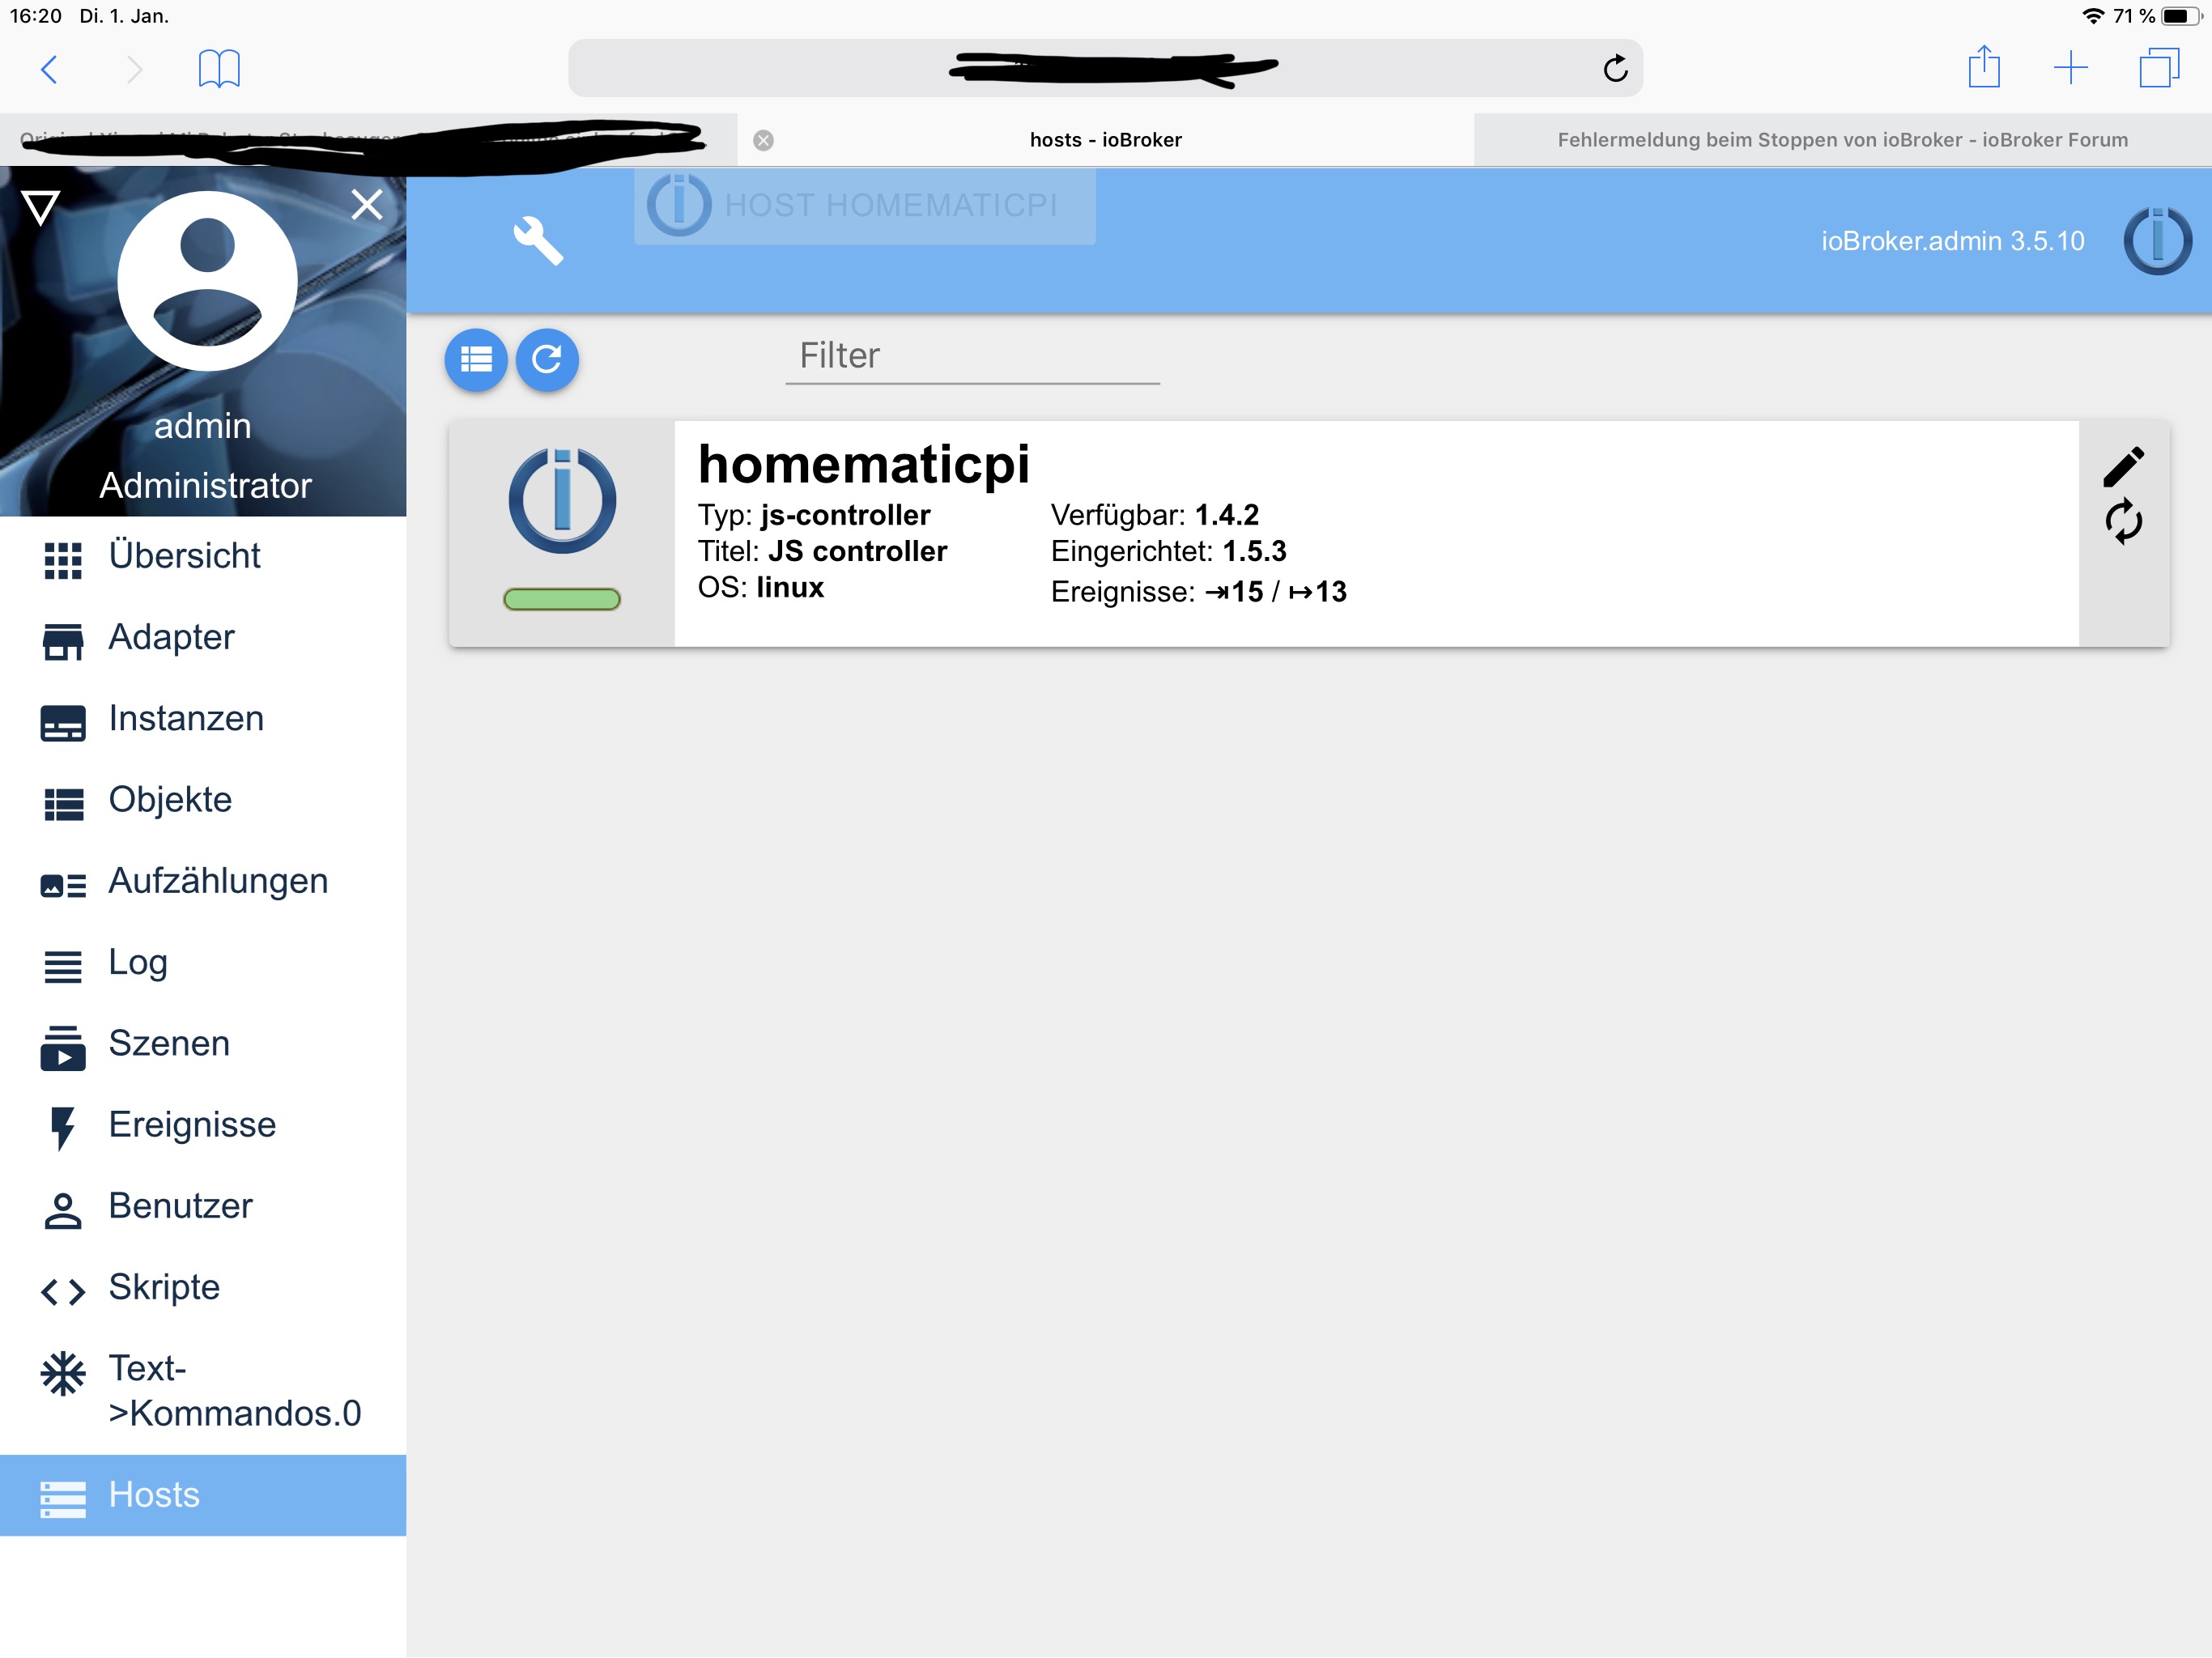Click Typ: js-controller text
The height and width of the screenshot is (1658, 2212).
[x=814, y=515]
